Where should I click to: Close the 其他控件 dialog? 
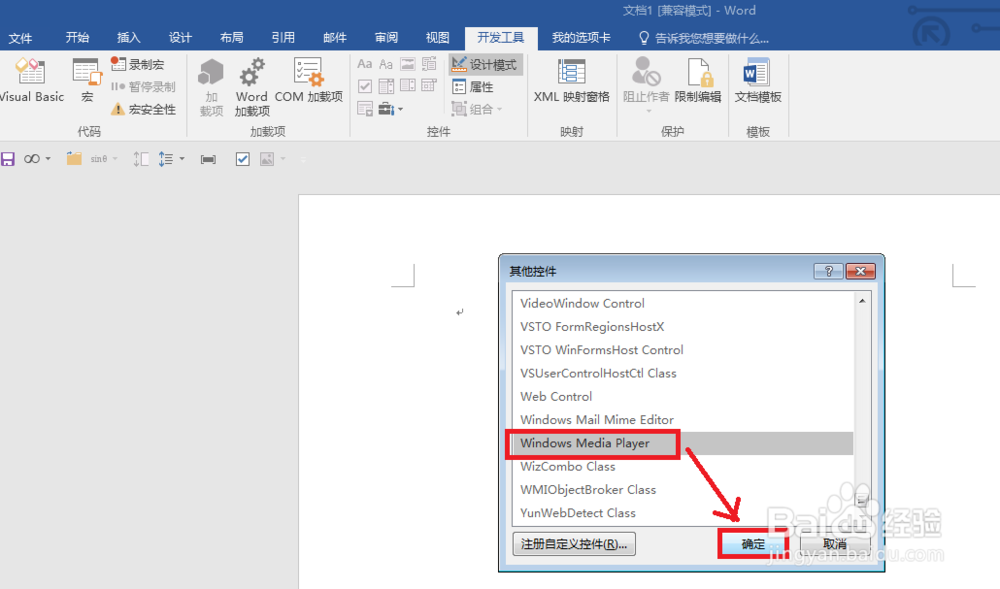[860, 272]
